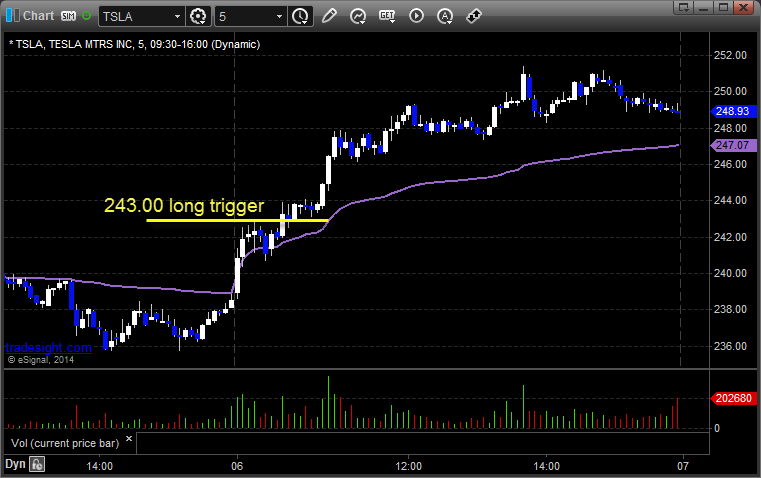Minimize the chart window

click(703, 7)
